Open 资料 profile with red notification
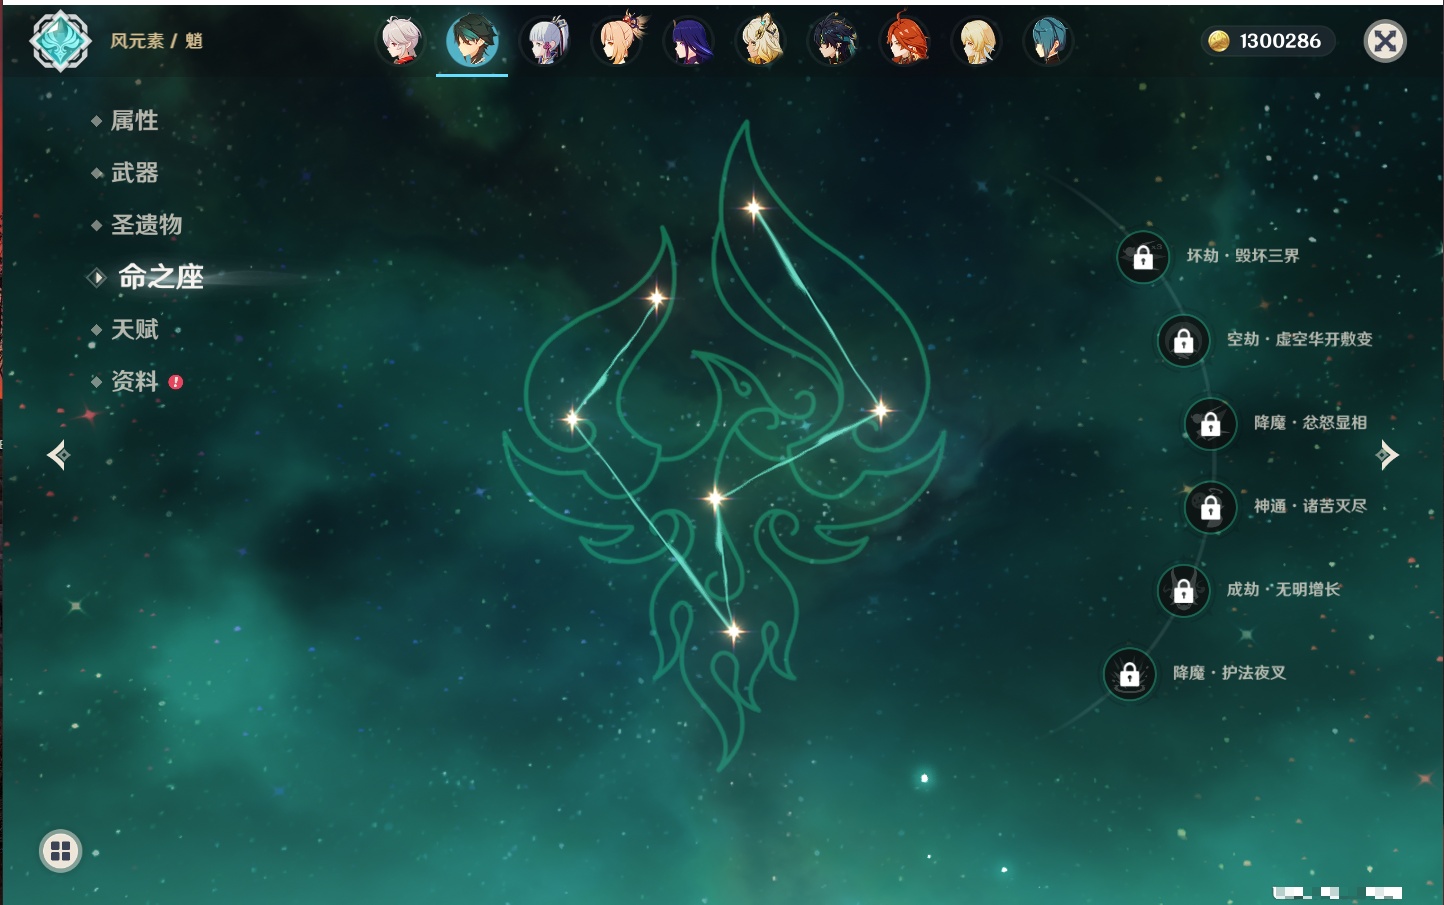 134,382
